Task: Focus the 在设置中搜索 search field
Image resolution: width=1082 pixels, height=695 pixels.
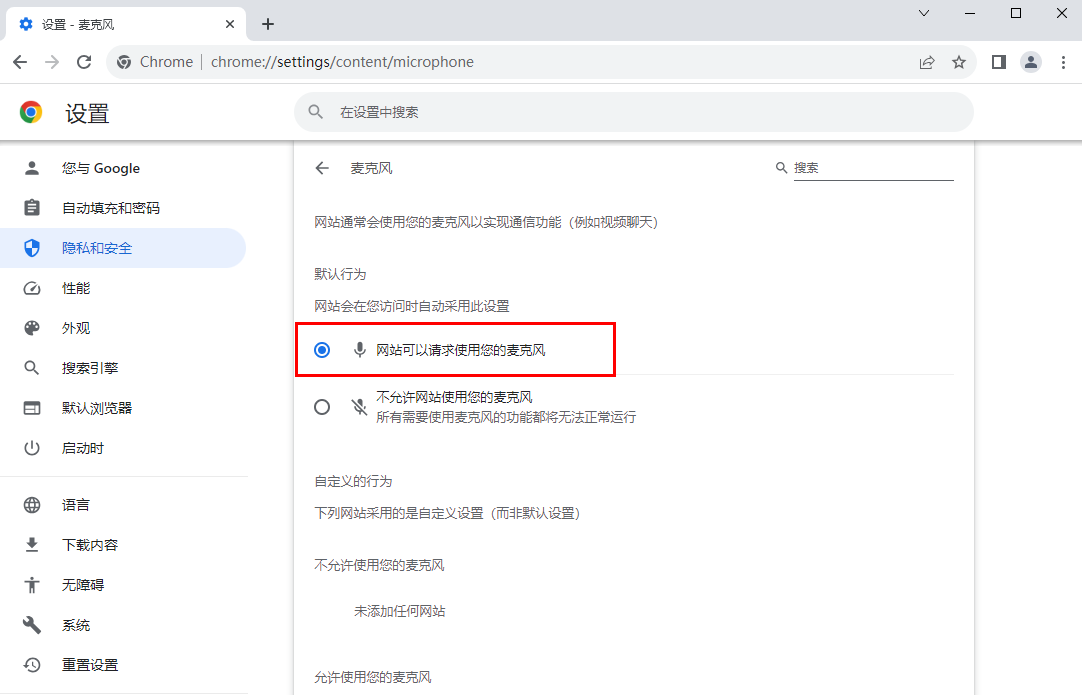Action: (633, 112)
